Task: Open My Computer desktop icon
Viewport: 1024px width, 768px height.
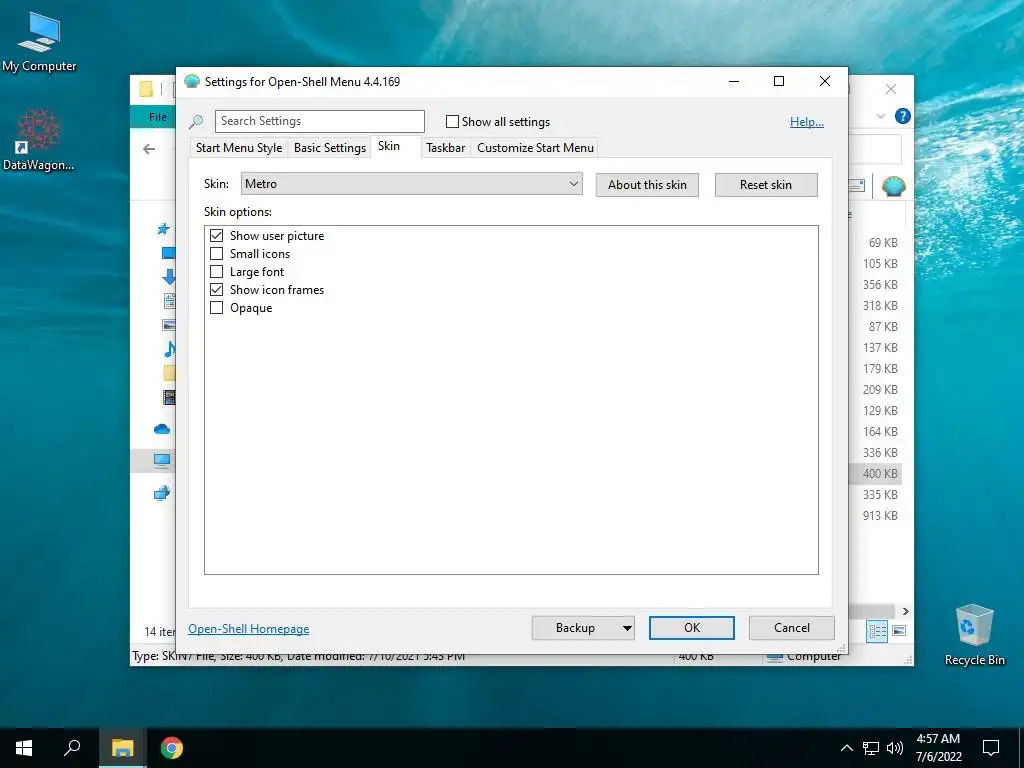Action: tap(39, 42)
